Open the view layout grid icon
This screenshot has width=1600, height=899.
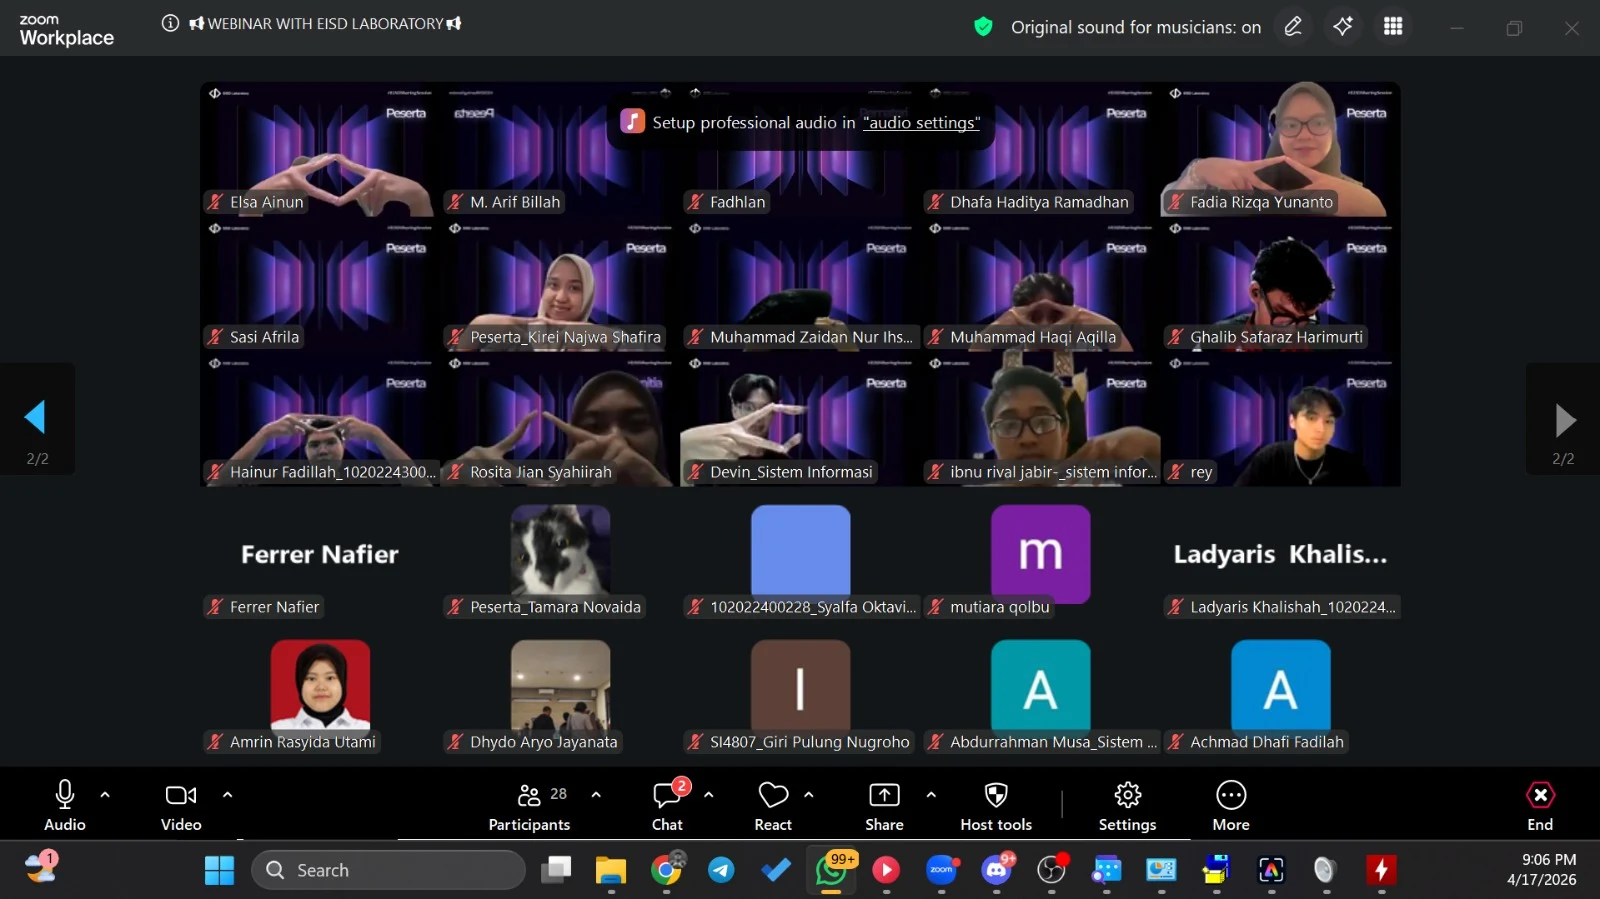click(x=1393, y=27)
